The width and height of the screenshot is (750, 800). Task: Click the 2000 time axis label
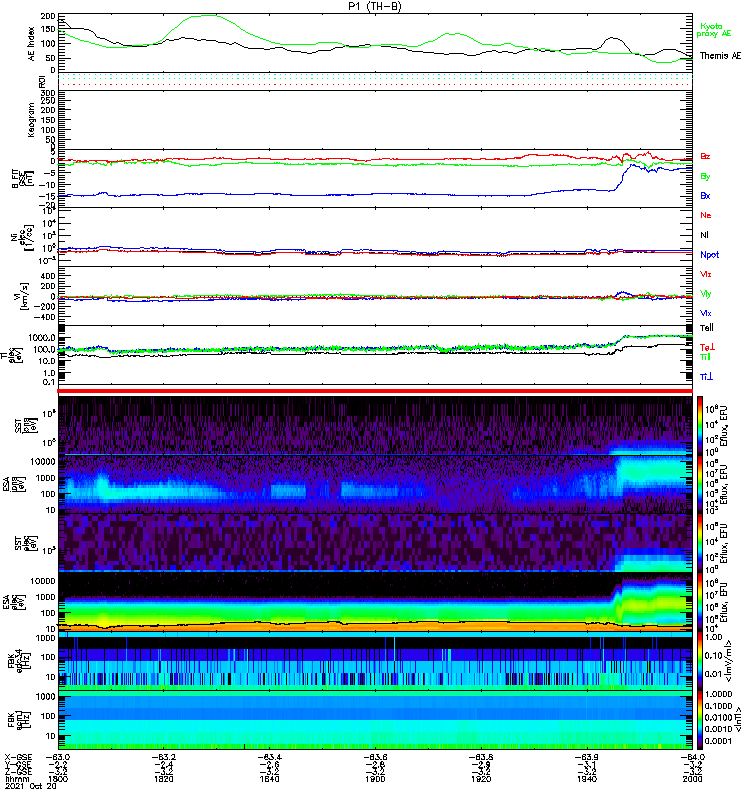click(692, 779)
